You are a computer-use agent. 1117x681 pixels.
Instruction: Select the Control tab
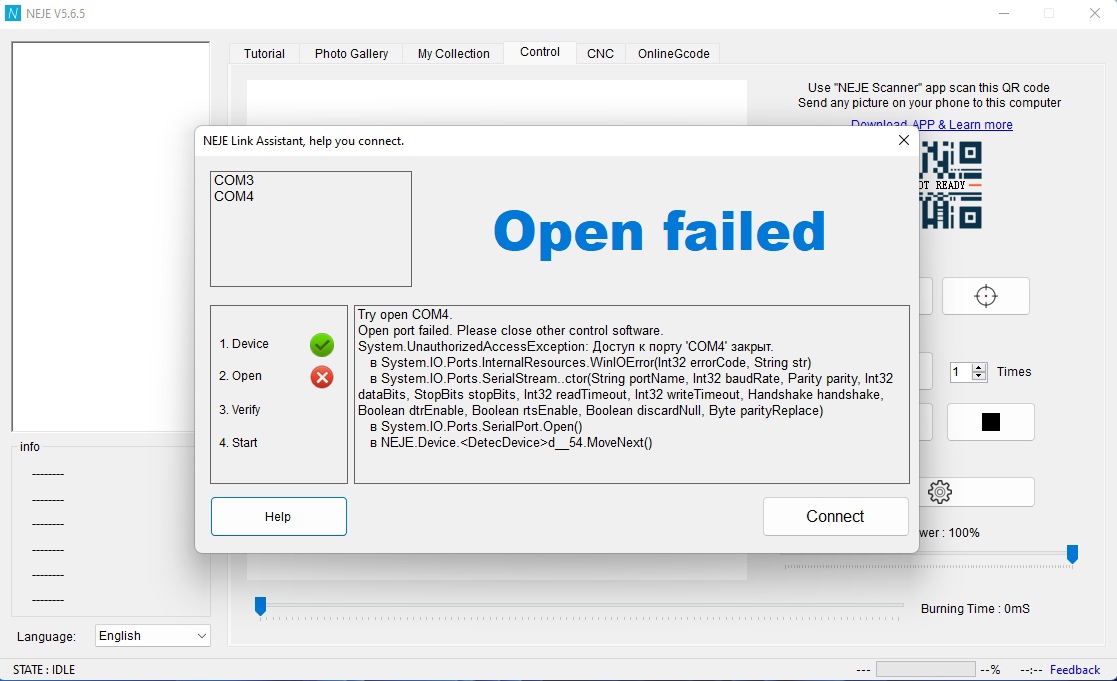540,52
